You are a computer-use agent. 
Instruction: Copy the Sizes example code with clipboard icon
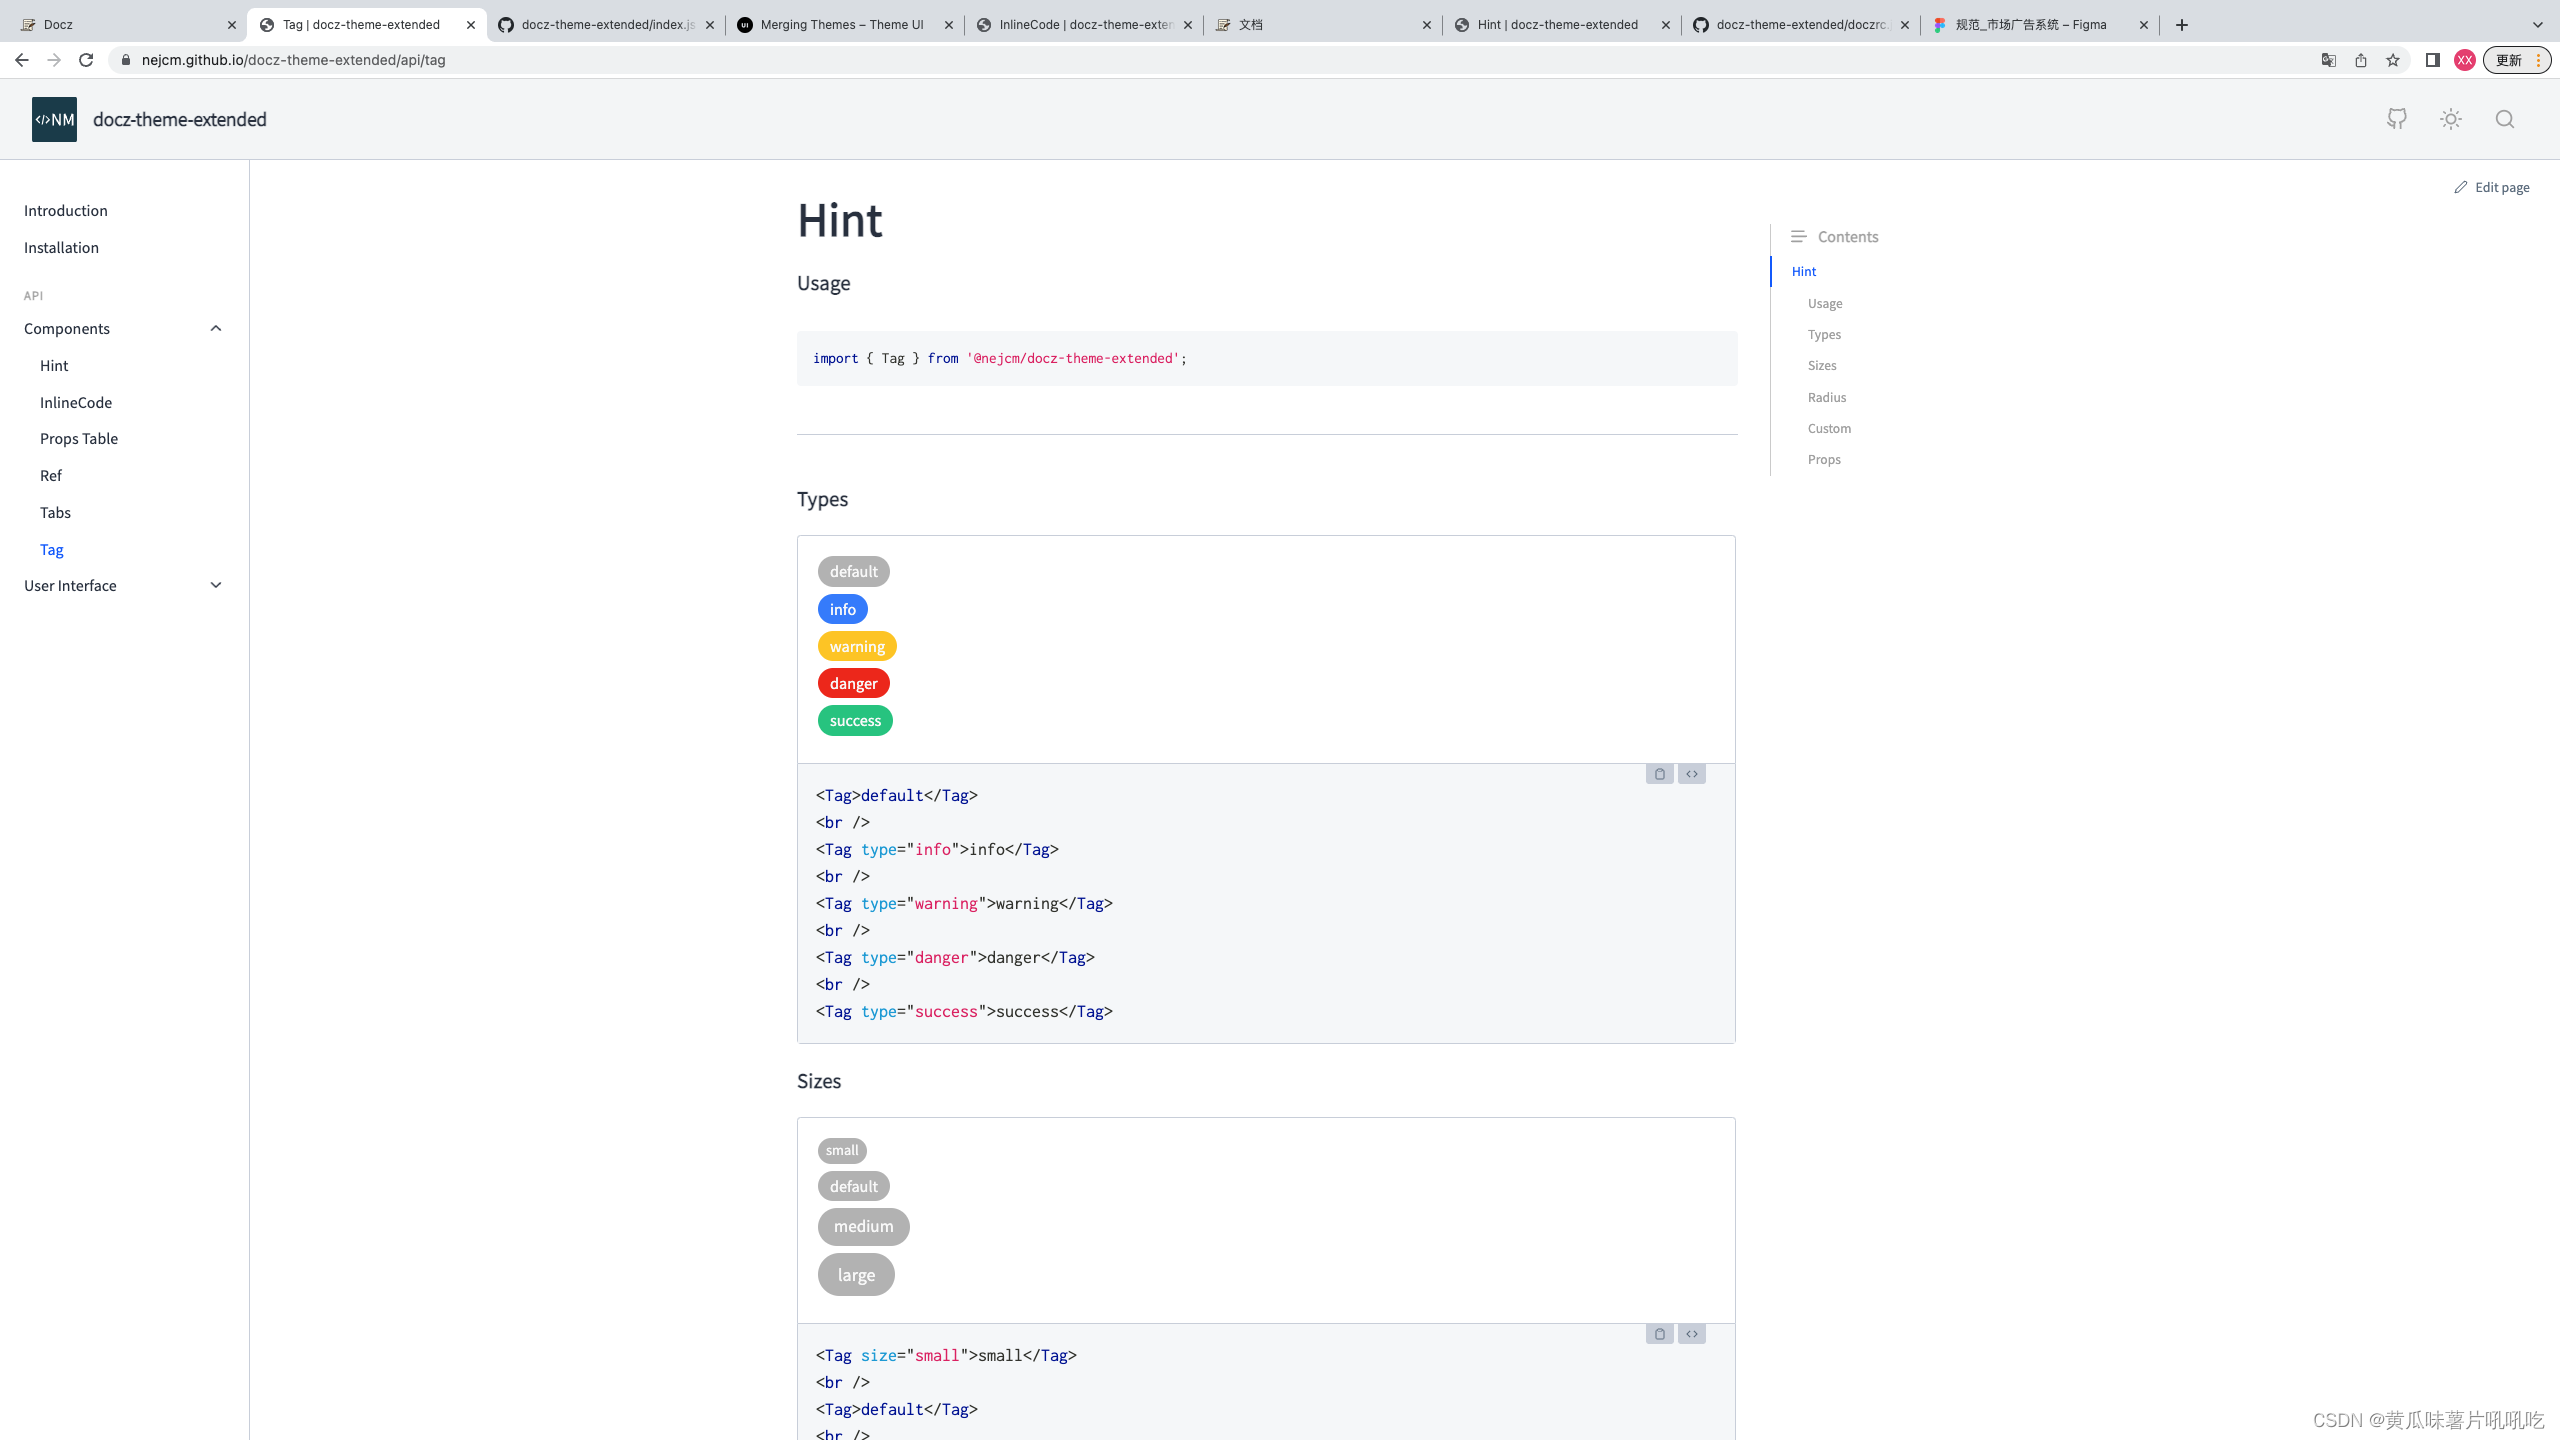point(1659,1334)
